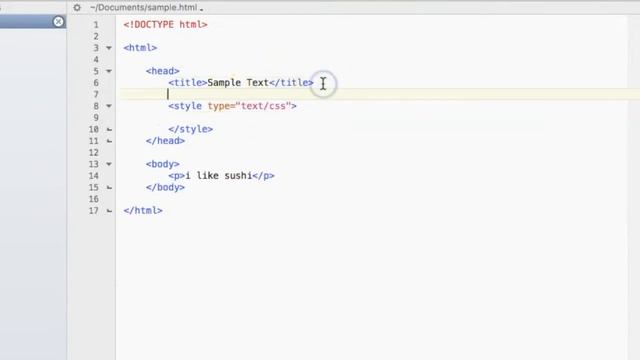Click the fold end marker on line 17
640x360 pixels.
[109, 211]
